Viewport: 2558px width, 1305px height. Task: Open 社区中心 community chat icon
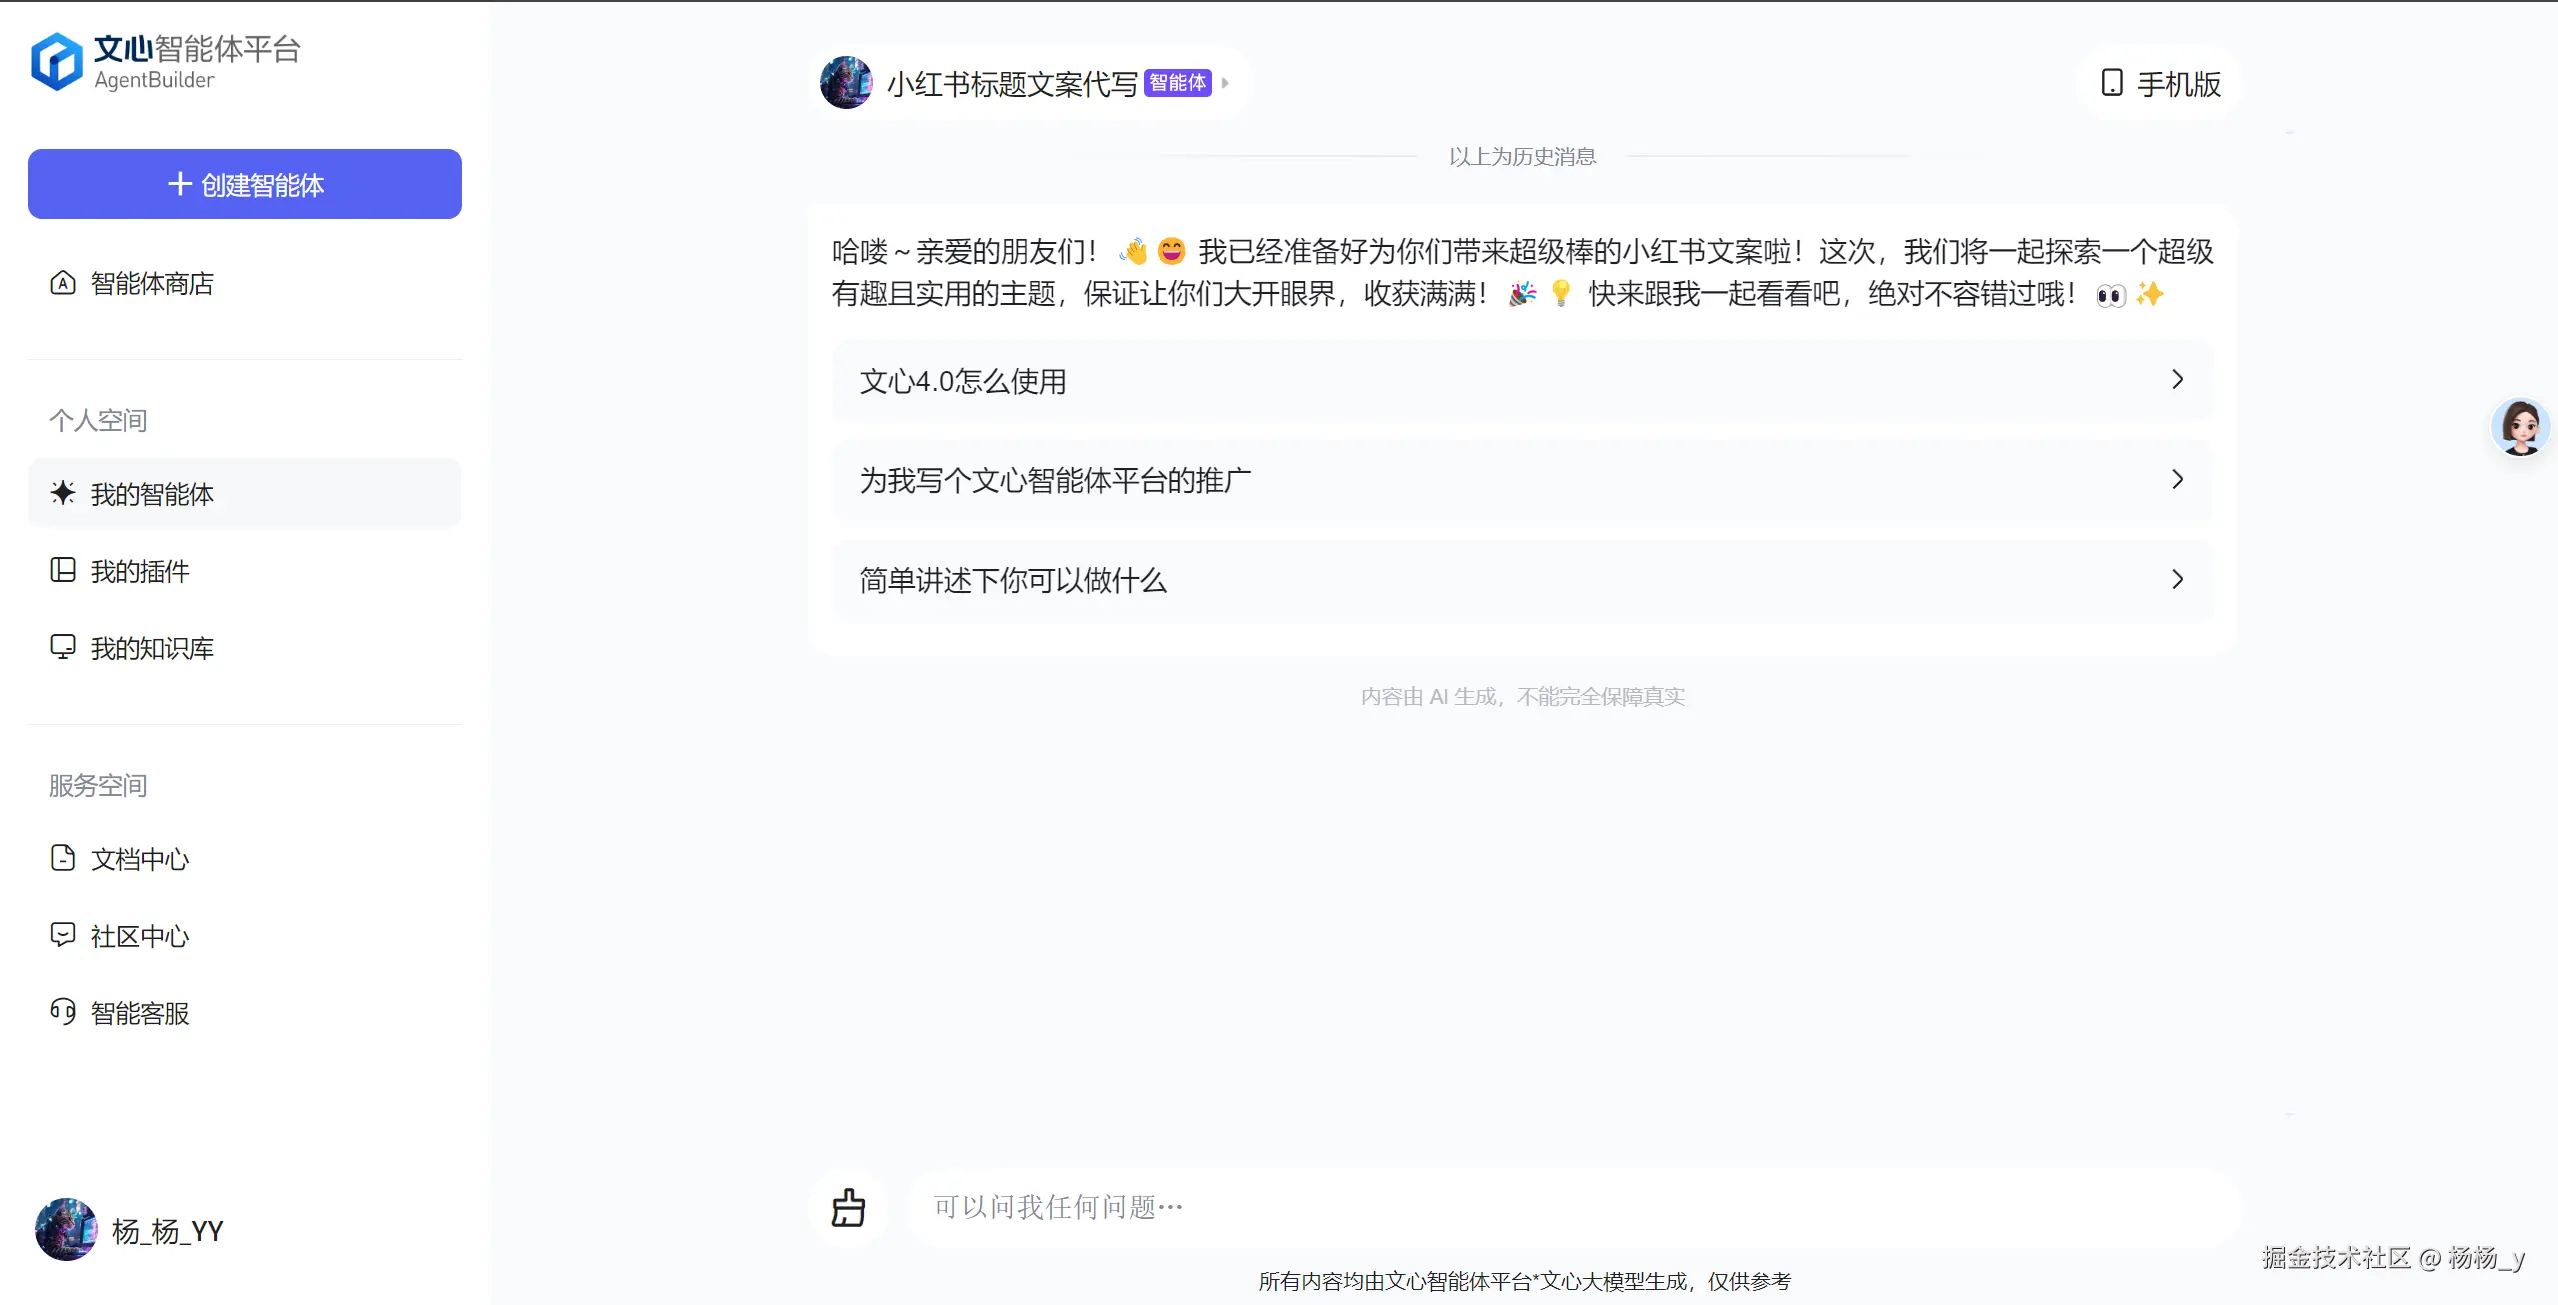point(63,935)
